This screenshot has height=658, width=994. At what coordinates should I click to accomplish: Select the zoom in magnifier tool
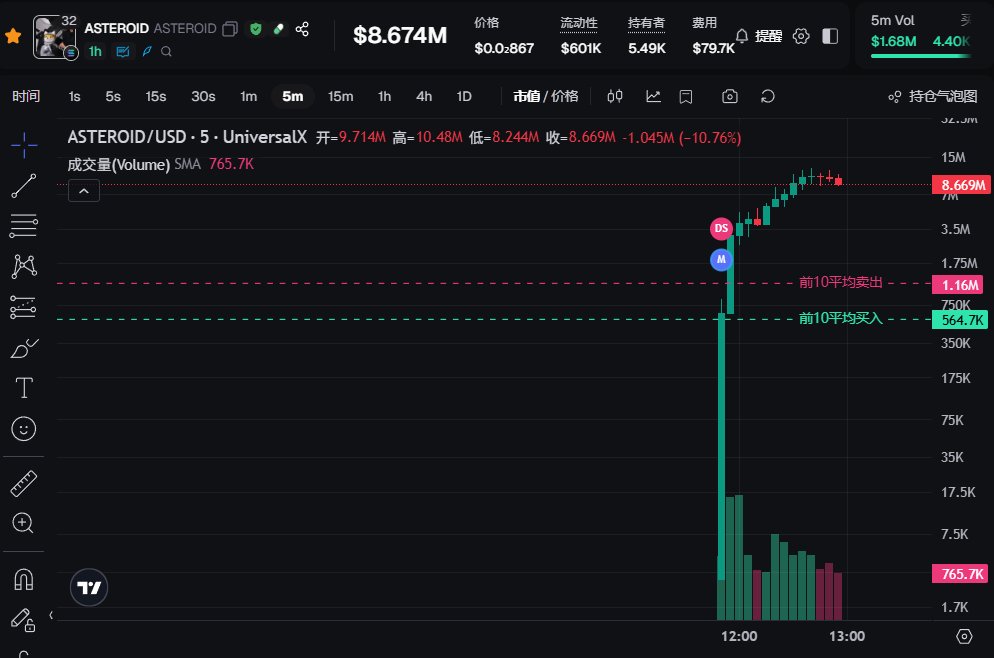click(x=23, y=523)
